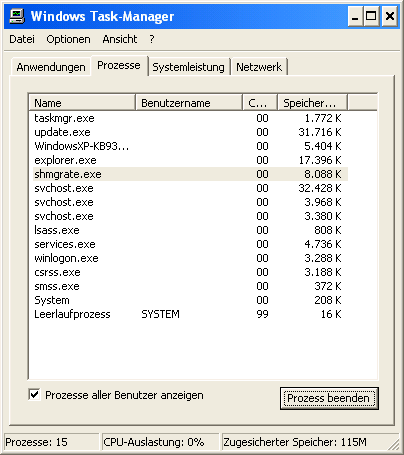Image resolution: width=404 pixels, height=455 pixels.
Task: Switch to the Systemleistung tab
Action: [x=188, y=67]
